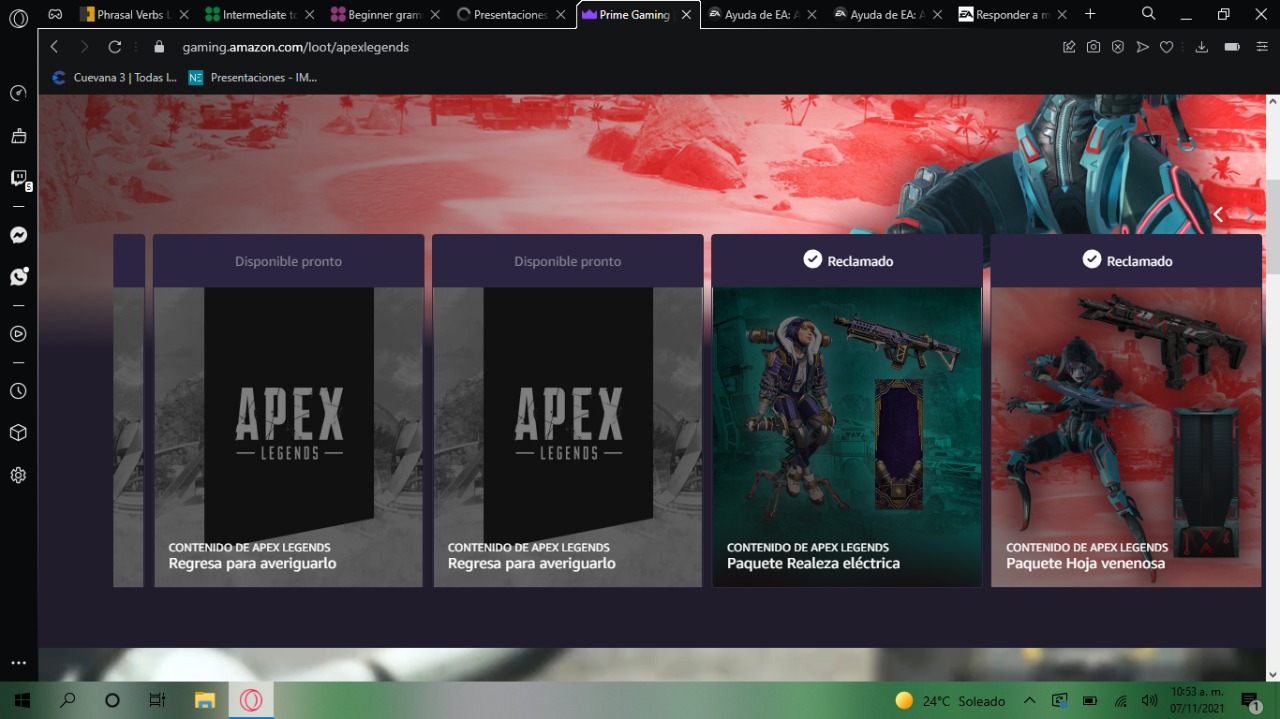
Task: Show hidden system tray icons
Action: coord(1029,701)
